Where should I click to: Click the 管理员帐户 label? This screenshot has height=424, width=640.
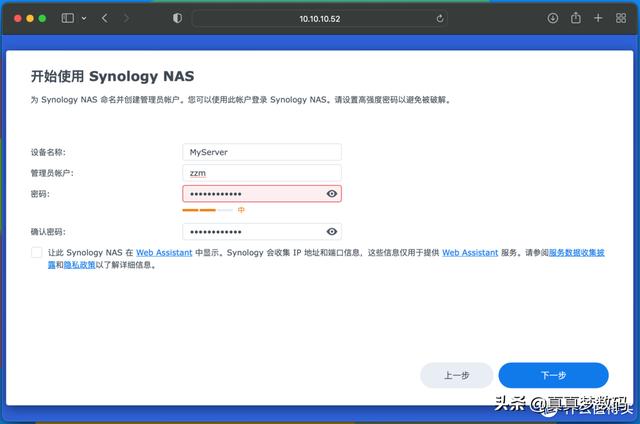[52, 173]
